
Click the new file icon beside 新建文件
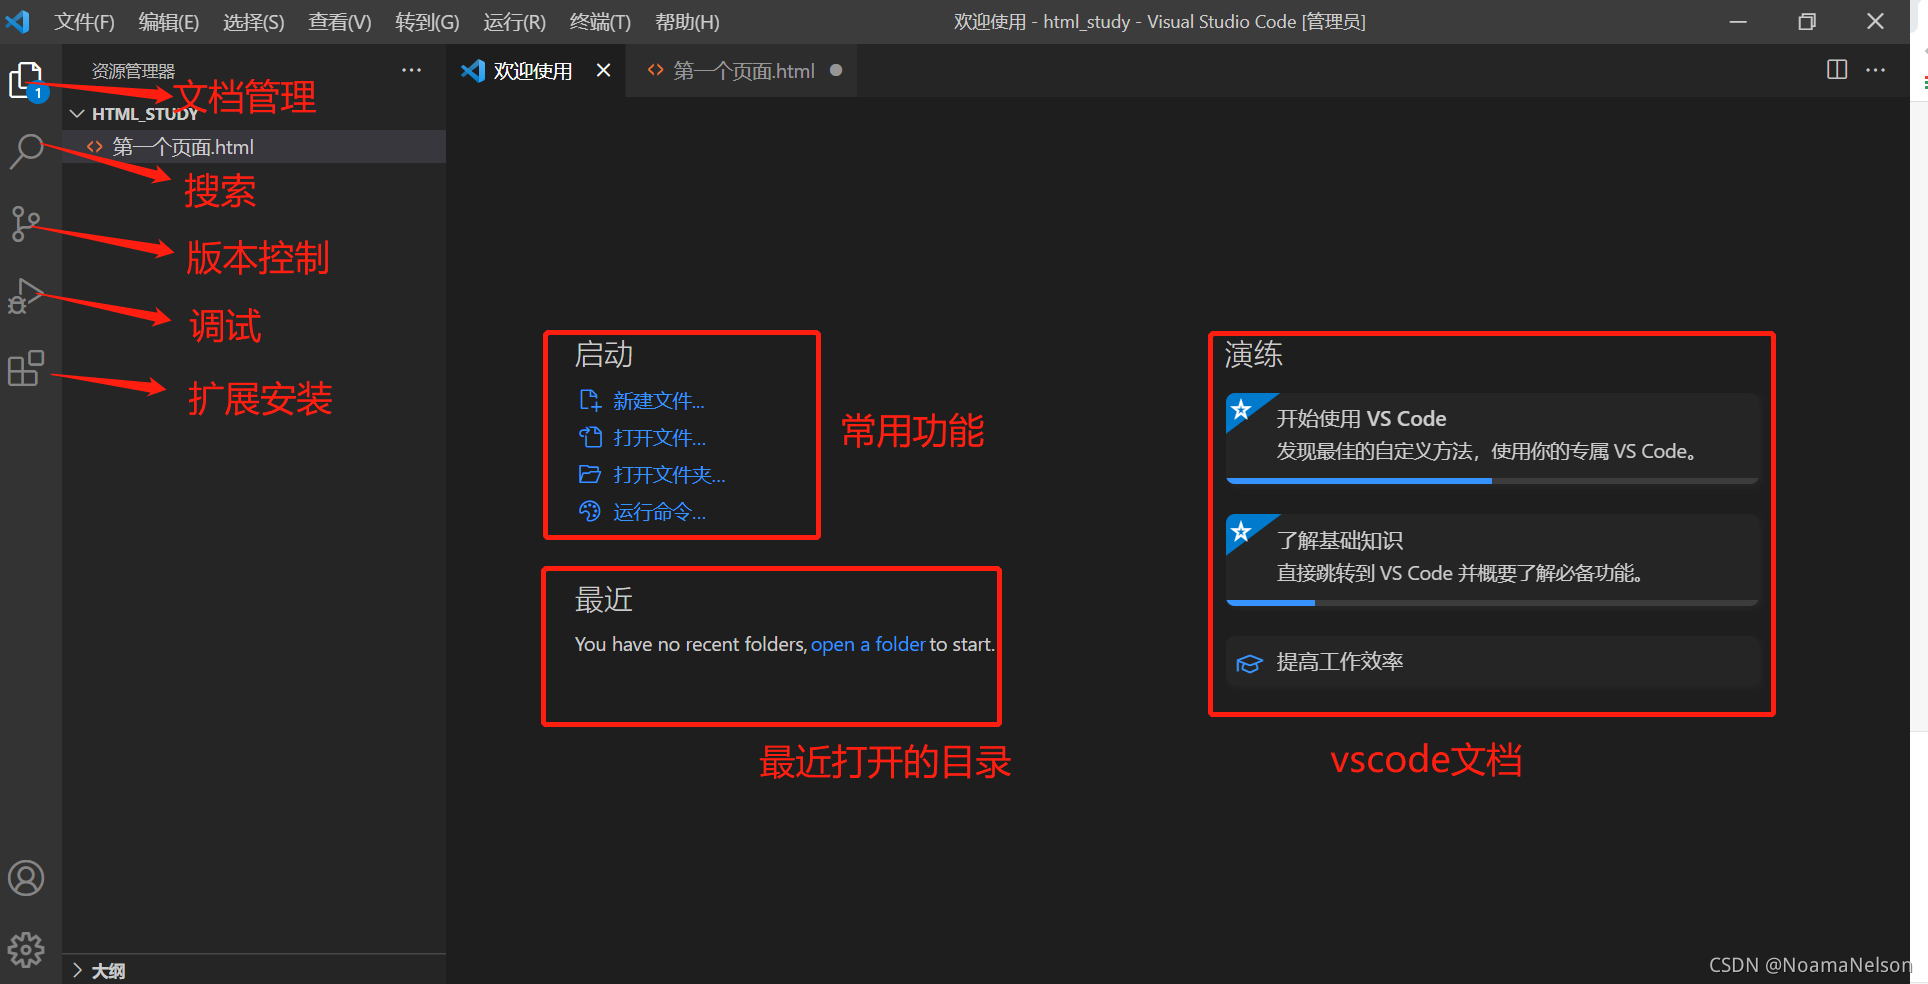pyautogui.click(x=590, y=400)
